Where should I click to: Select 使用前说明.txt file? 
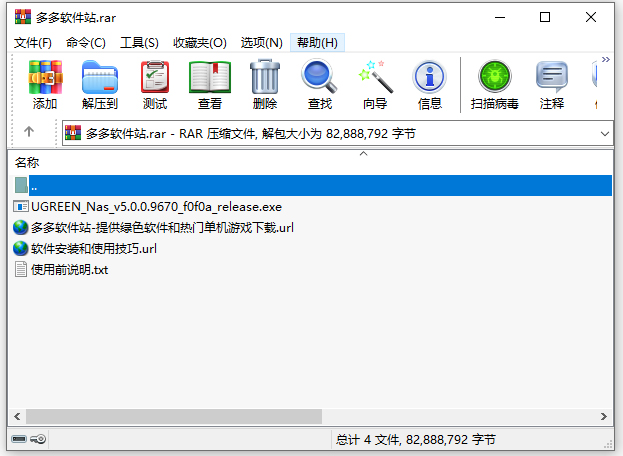click(x=70, y=270)
